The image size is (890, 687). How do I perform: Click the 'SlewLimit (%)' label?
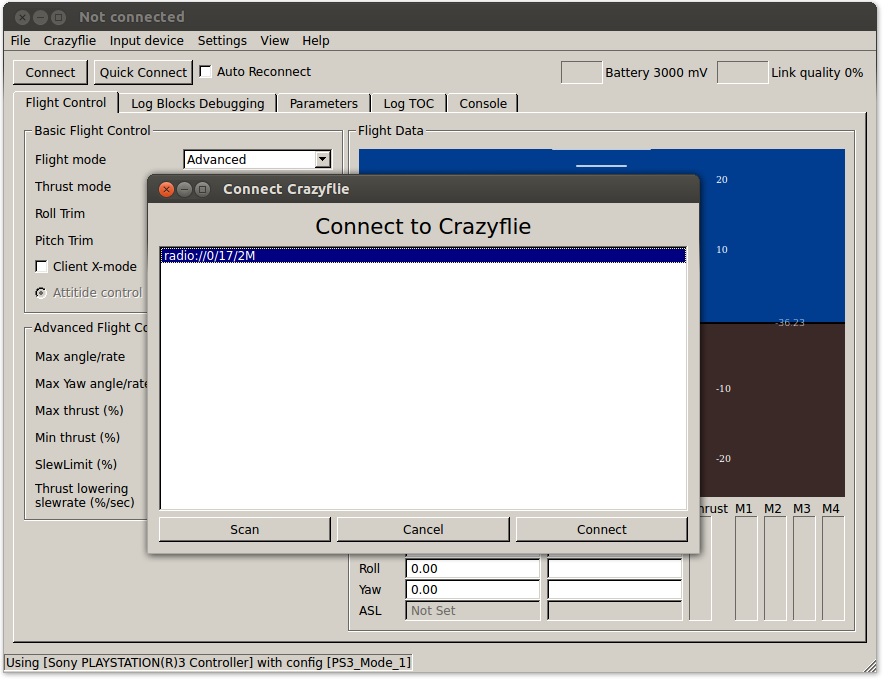click(76, 464)
